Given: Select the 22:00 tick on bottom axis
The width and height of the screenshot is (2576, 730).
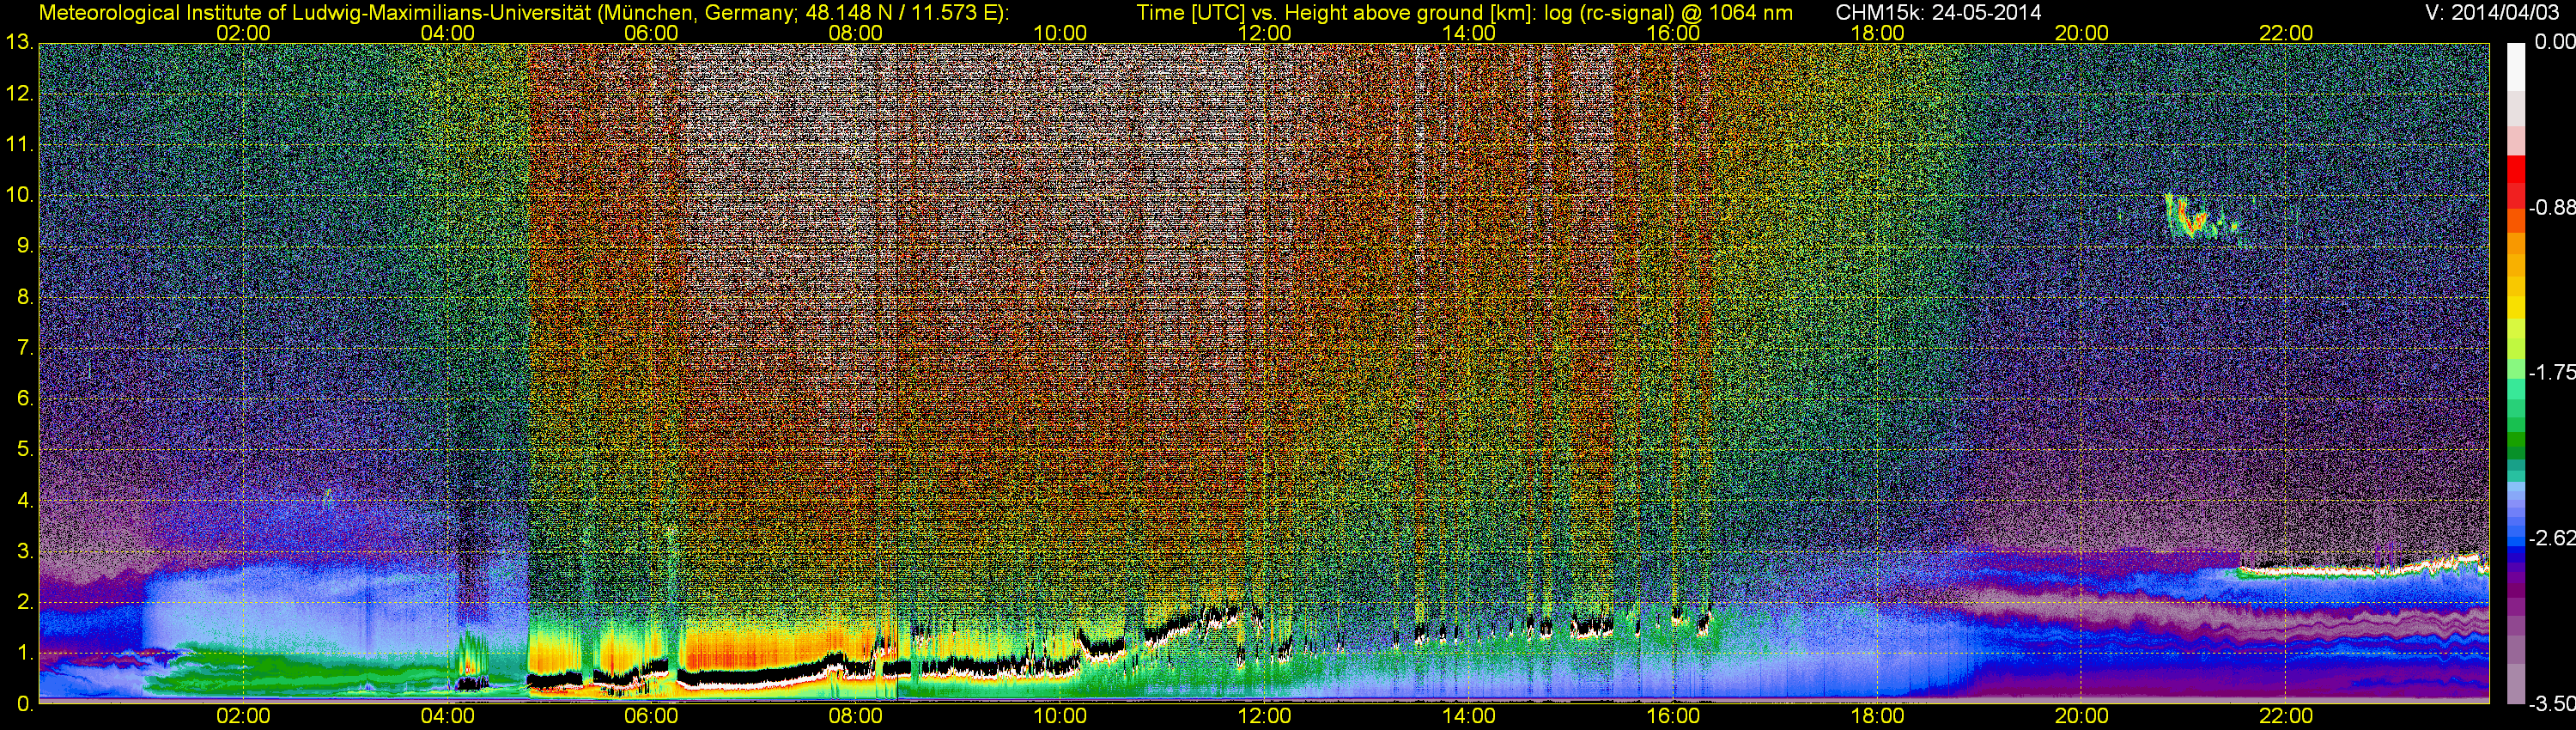Looking at the screenshot, I should 2286,716.
